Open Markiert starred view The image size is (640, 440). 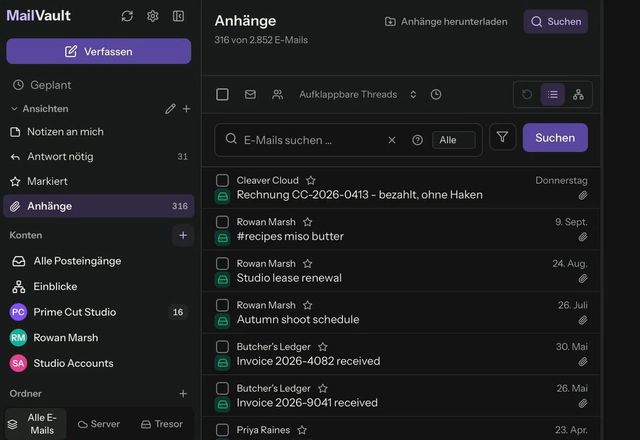point(98,181)
